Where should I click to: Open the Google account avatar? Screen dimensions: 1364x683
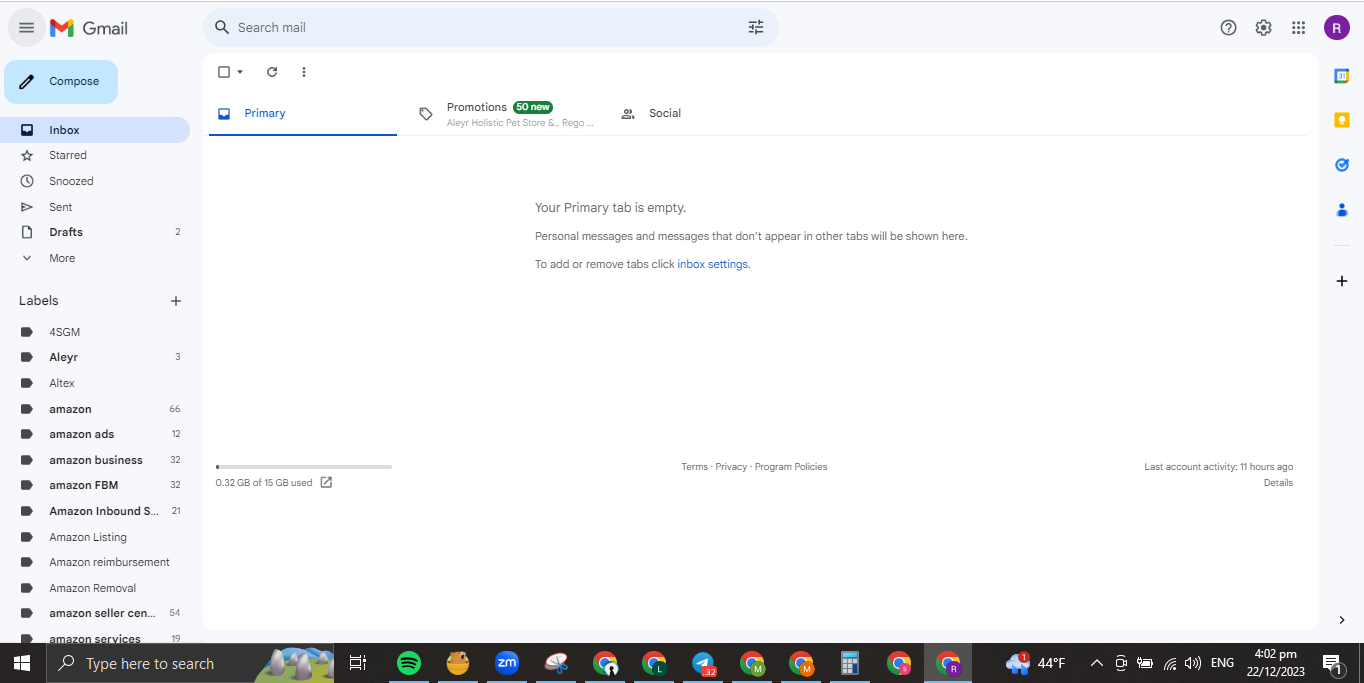1337,28
